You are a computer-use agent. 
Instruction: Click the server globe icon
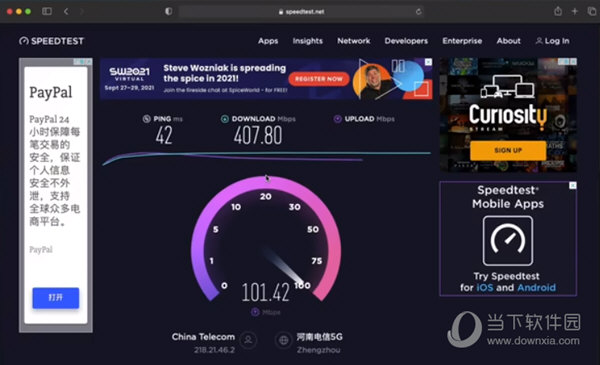coord(284,340)
